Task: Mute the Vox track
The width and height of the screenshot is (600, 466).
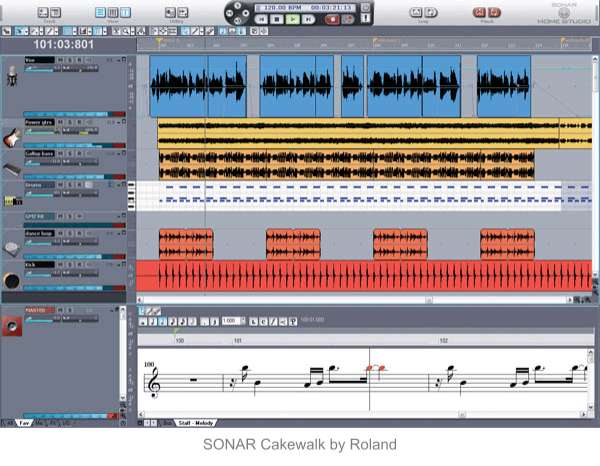Action: (x=60, y=60)
